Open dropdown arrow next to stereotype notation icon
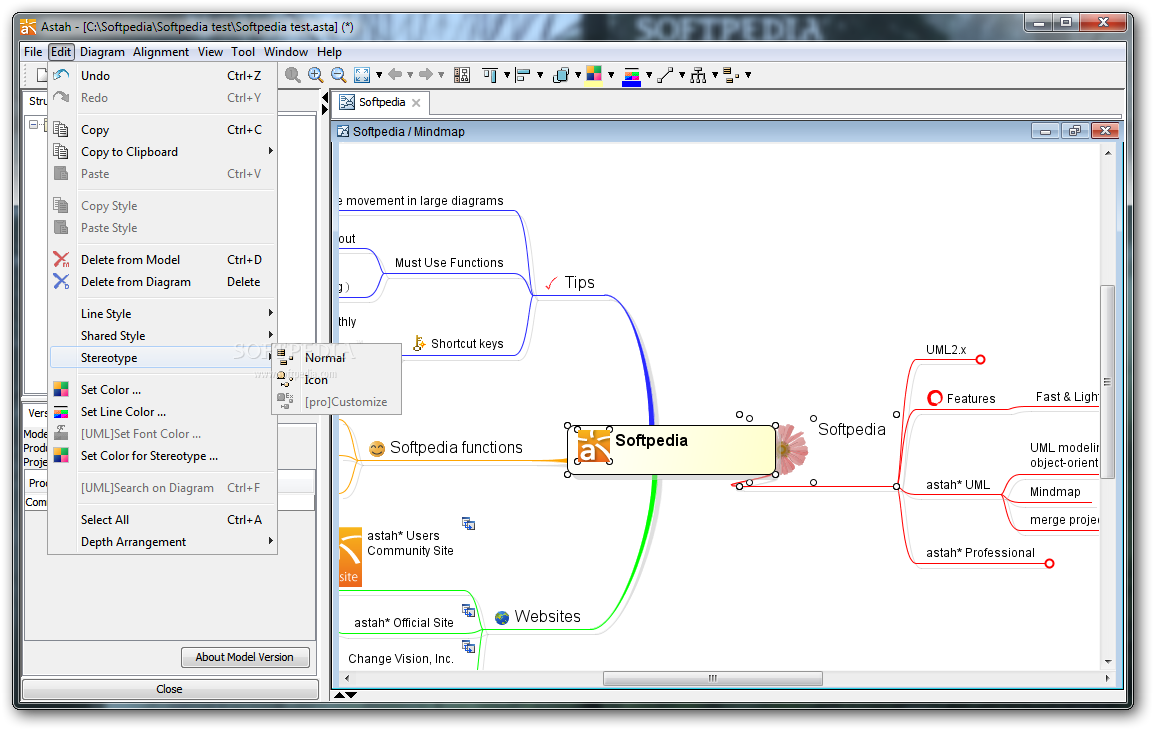The image size is (1154, 730). click(748, 75)
